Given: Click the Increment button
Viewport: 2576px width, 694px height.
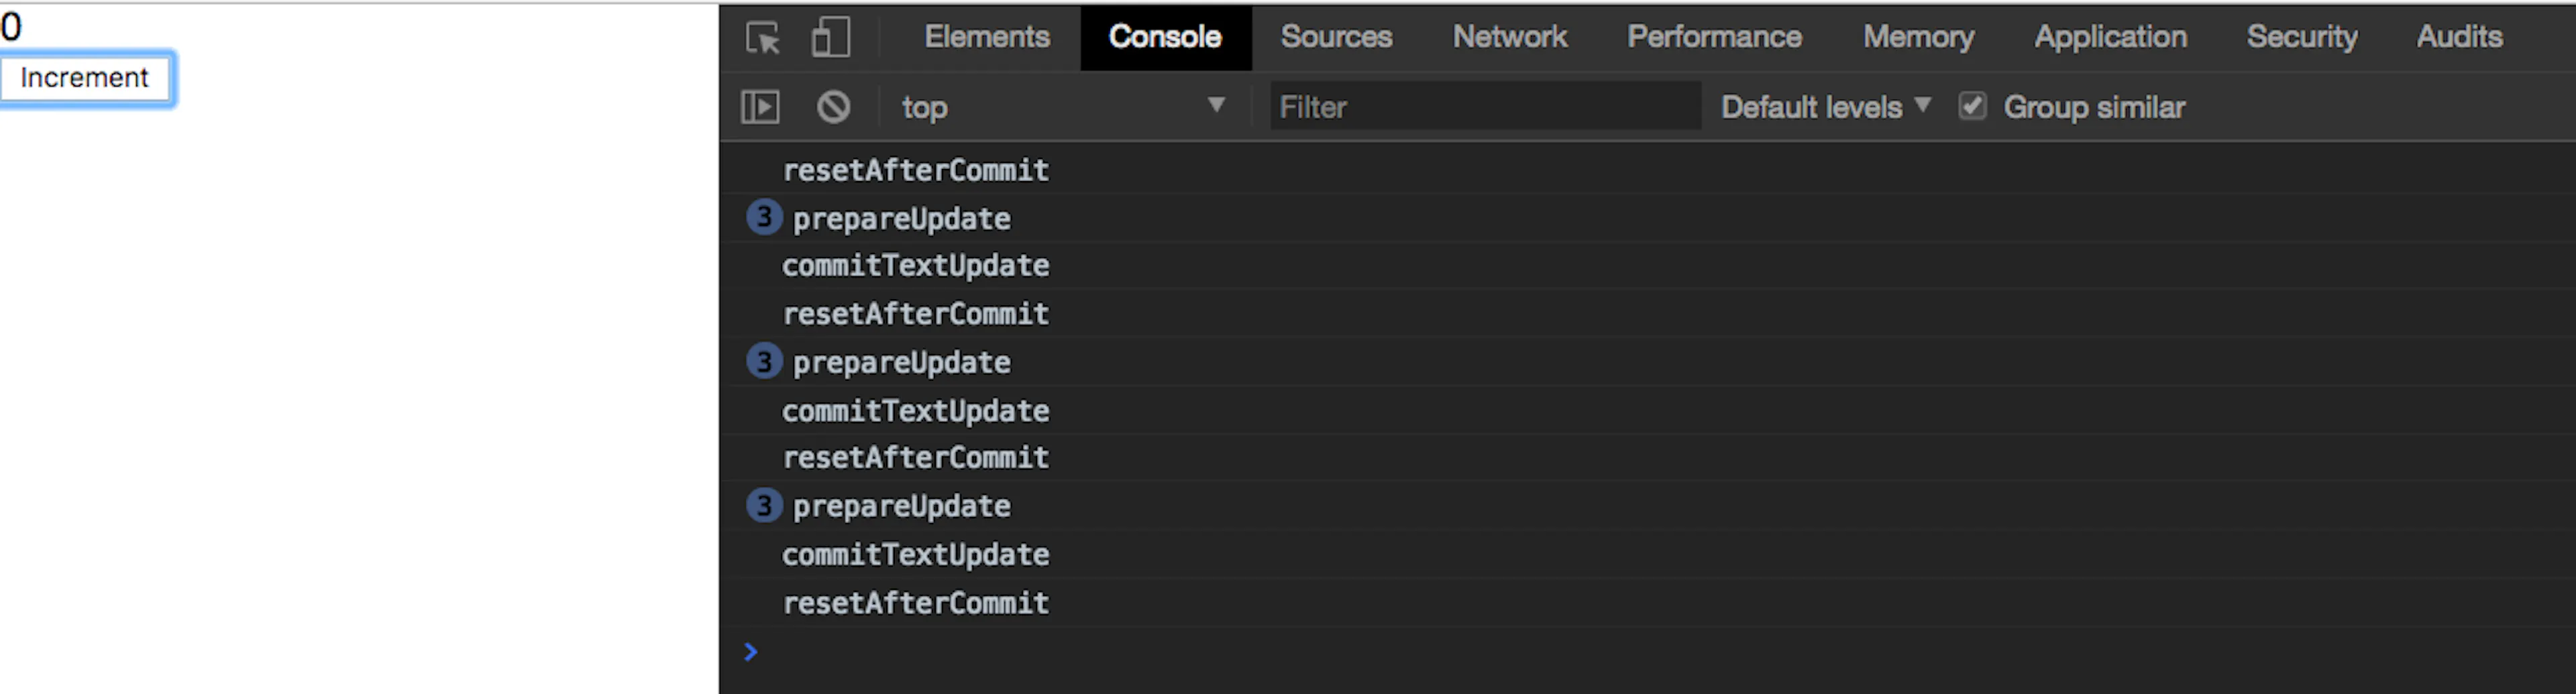Looking at the screenshot, I should (x=86, y=78).
